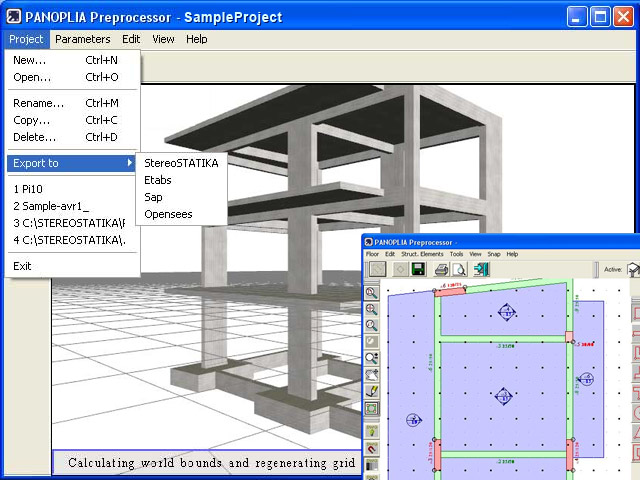Choose New... from Project menu
Image resolution: width=640 pixels, height=480 pixels.
72,60
